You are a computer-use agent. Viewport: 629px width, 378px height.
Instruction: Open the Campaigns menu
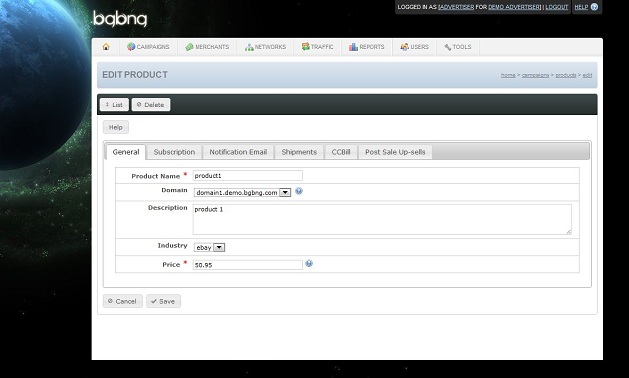coord(148,47)
